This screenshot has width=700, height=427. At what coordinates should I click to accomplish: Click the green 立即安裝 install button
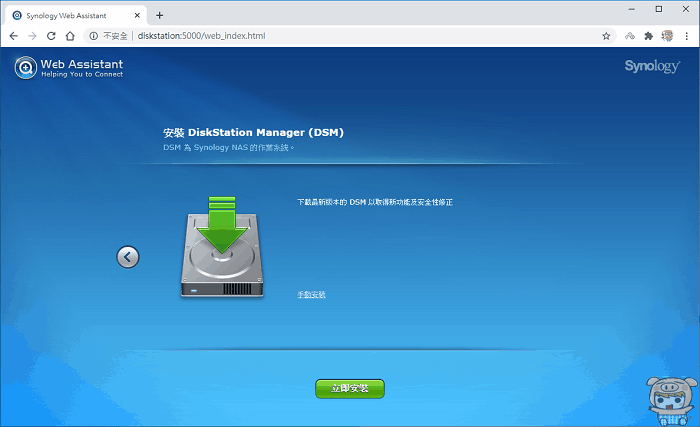coord(350,388)
